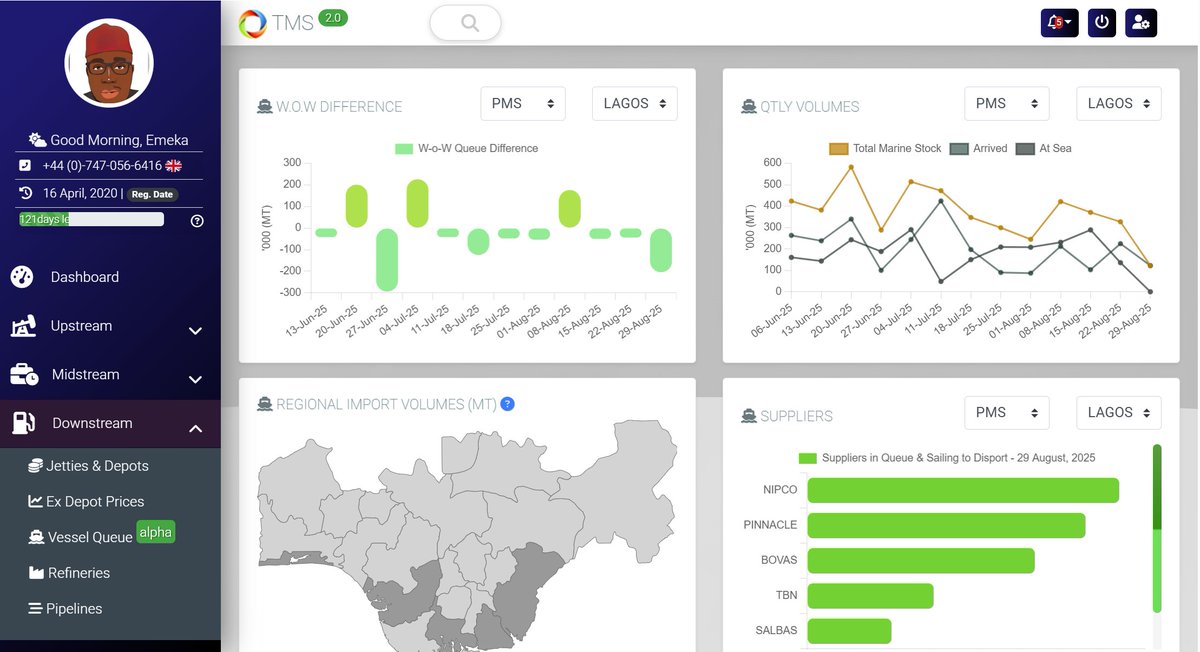This screenshot has height=652, width=1200.
Task: Click the alpha badge on Vessel Queue
Action: tap(156, 533)
